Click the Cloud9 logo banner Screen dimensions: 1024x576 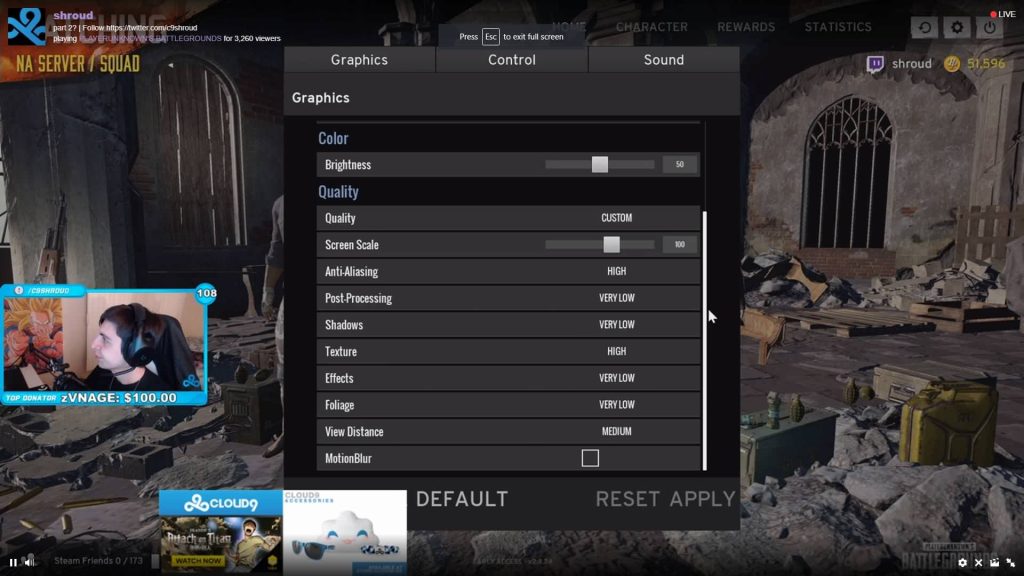point(221,503)
